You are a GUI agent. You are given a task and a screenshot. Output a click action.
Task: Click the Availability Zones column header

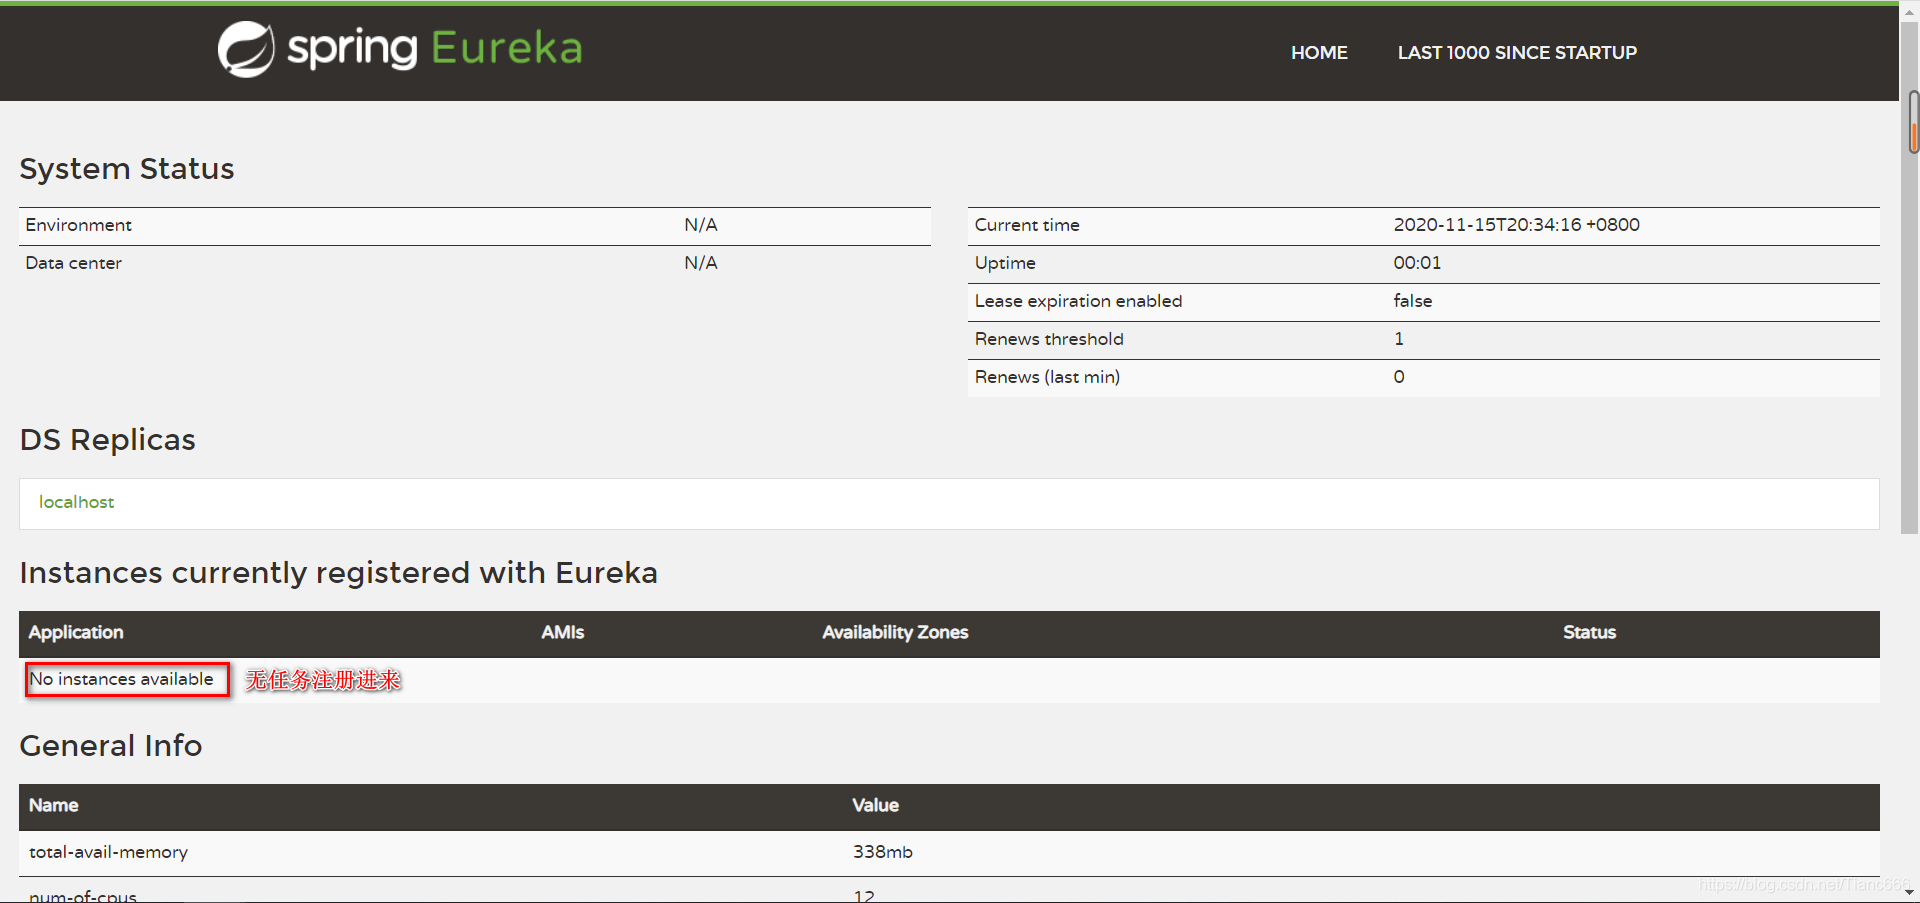[895, 632]
